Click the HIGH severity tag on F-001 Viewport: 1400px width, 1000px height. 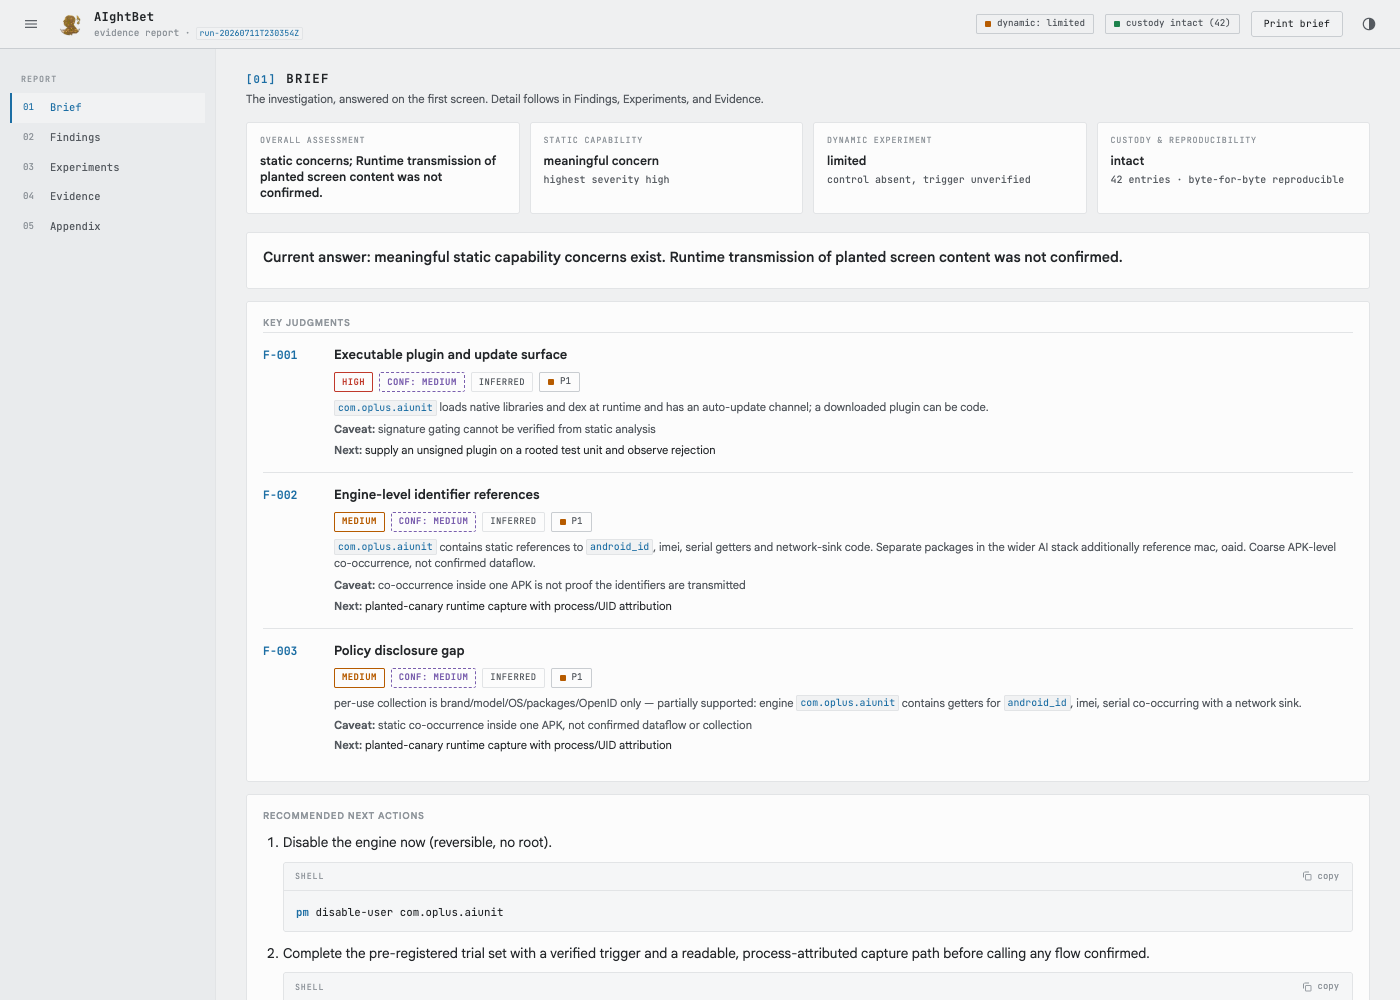(x=353, y=382)
